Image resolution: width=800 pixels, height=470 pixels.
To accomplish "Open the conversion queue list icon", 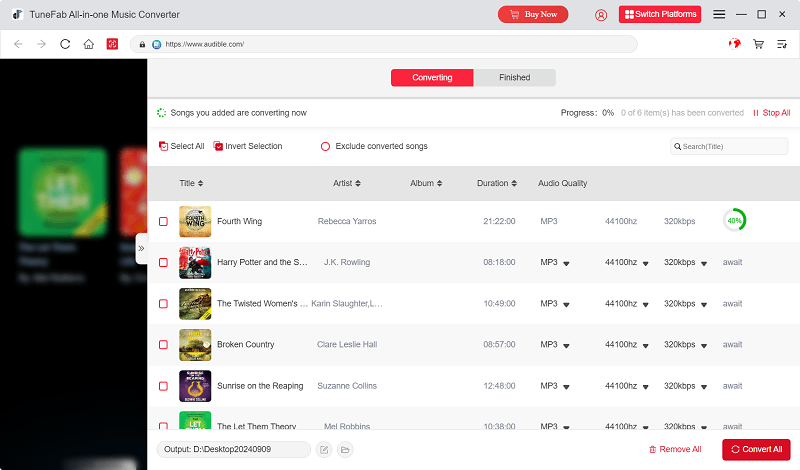I will point(782,44).
